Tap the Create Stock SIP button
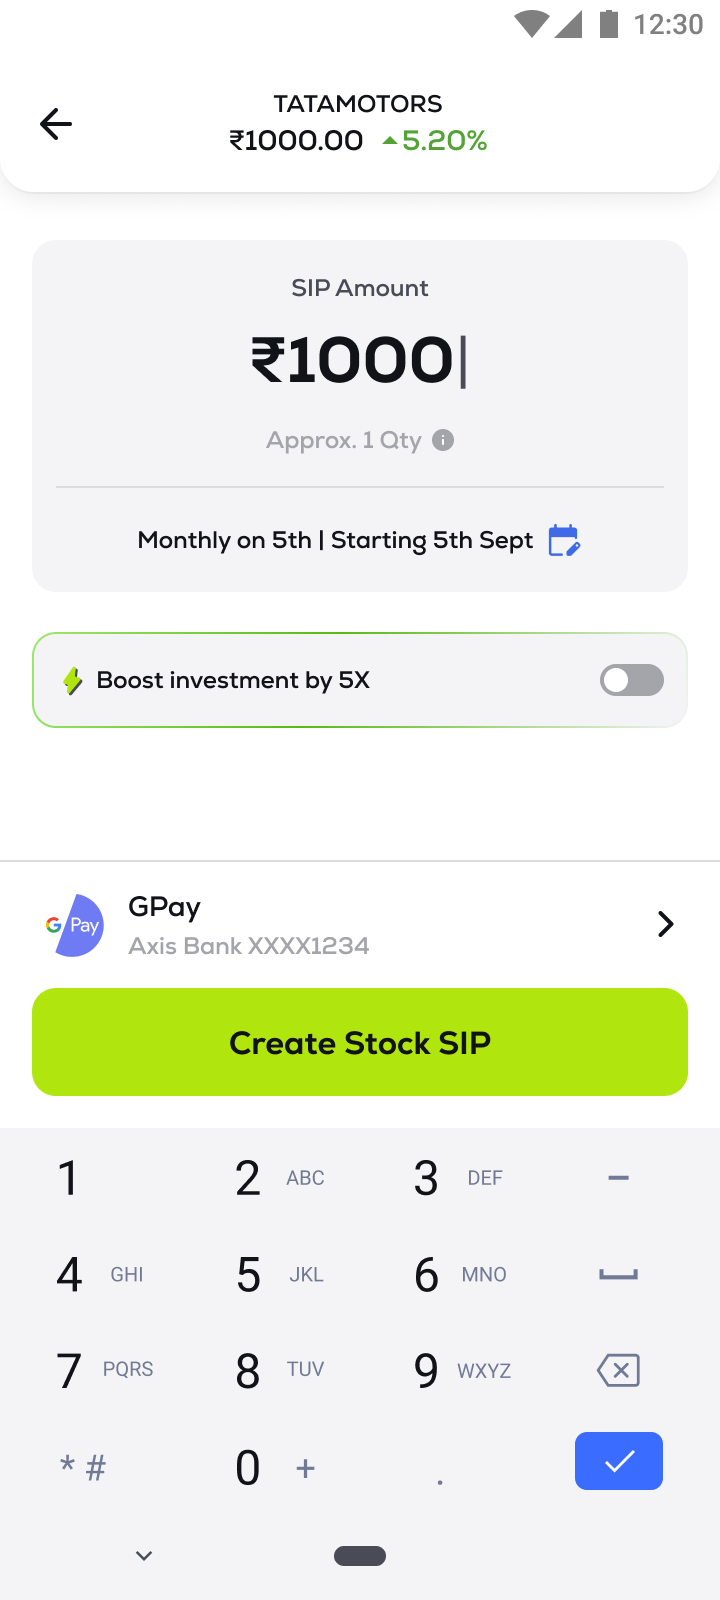This screenshot has width=720, height=1600. [360, 1042]
